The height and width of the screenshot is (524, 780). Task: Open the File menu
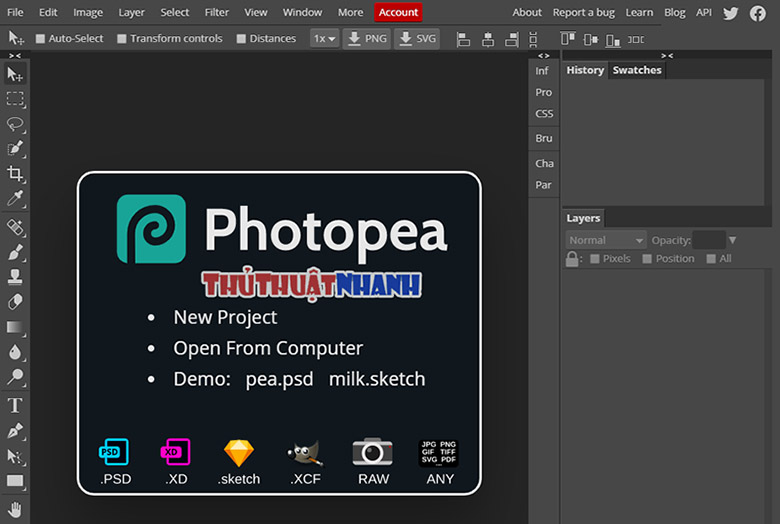click(15, 12)
